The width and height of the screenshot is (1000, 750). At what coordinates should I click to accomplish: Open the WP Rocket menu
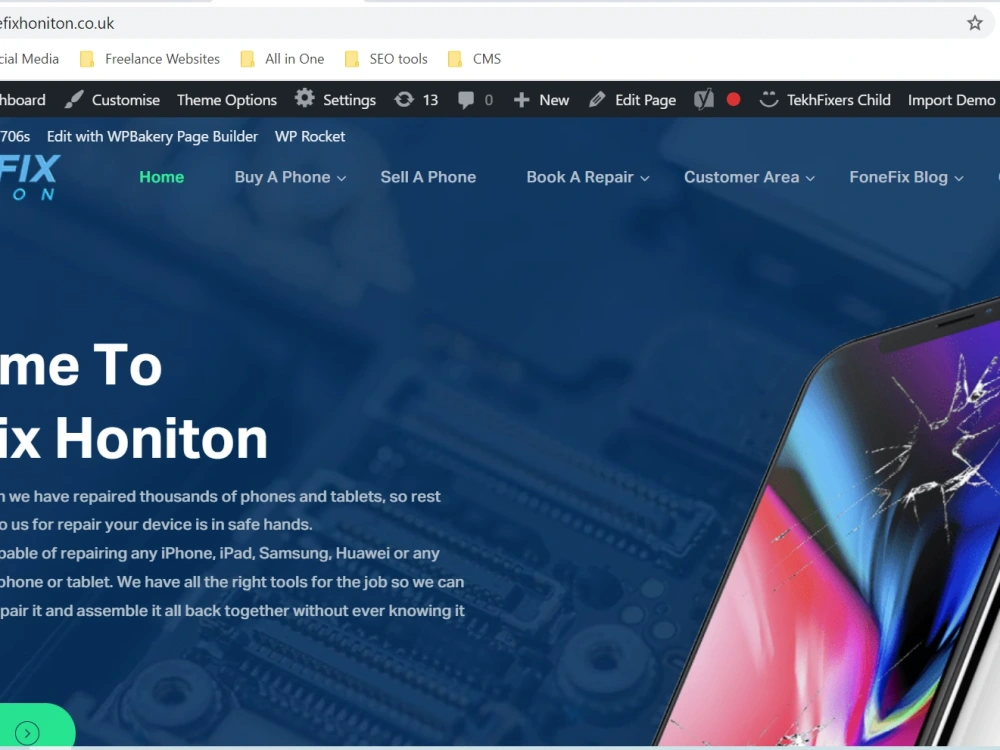coord(310,136)
